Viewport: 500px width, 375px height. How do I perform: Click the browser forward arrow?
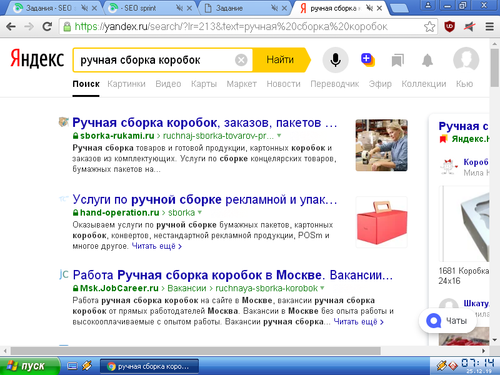point(29,26)
